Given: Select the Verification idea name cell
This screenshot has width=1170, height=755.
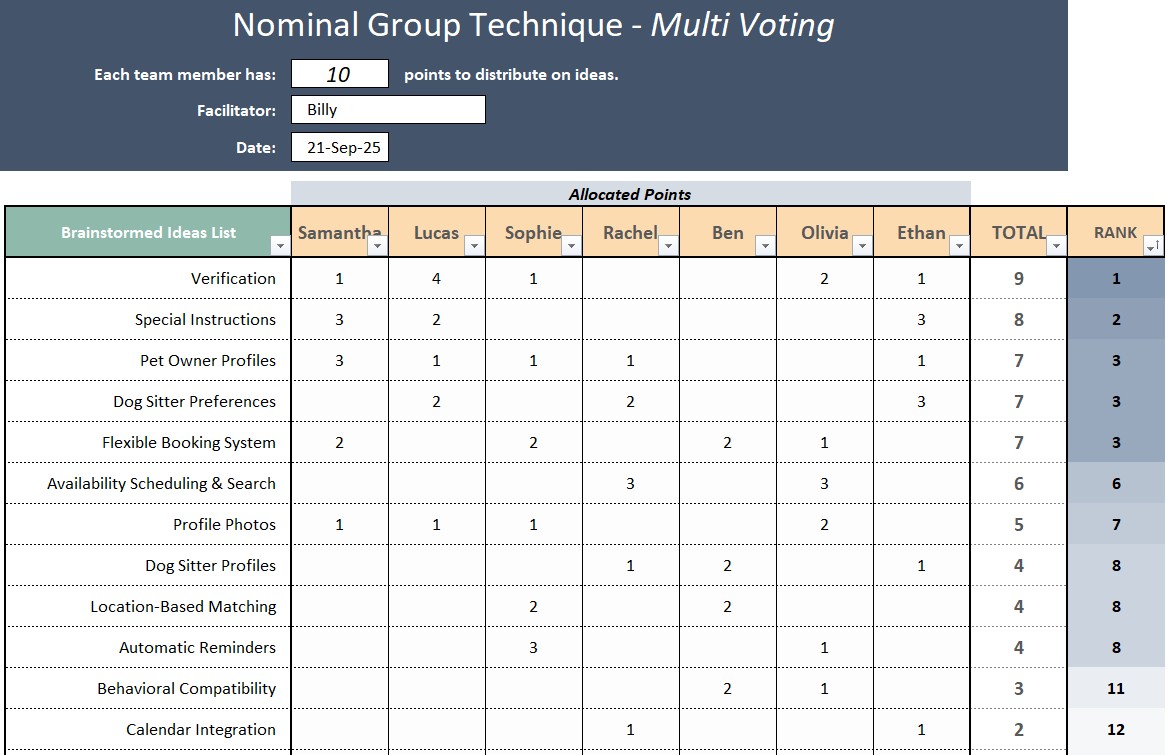Looking at the screenshot, I should tap(148, 279).
